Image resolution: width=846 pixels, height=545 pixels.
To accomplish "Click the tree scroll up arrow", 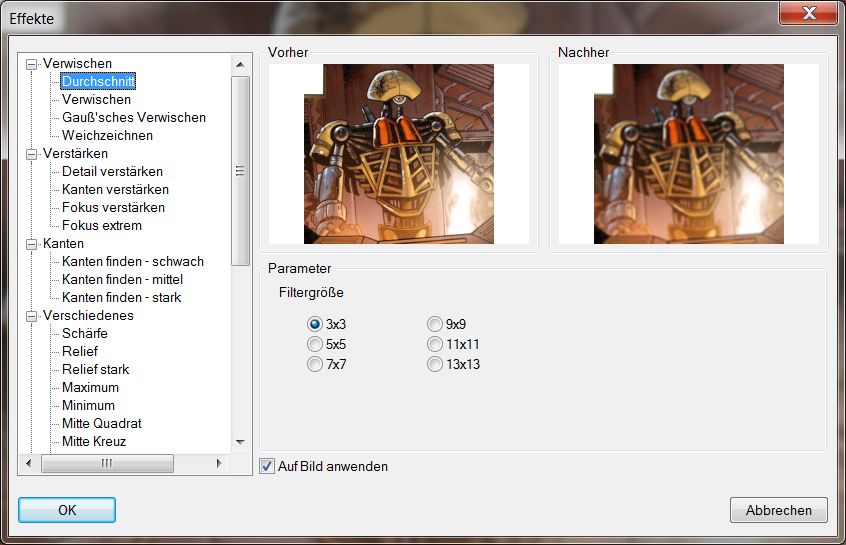I will tap(240, 65).
